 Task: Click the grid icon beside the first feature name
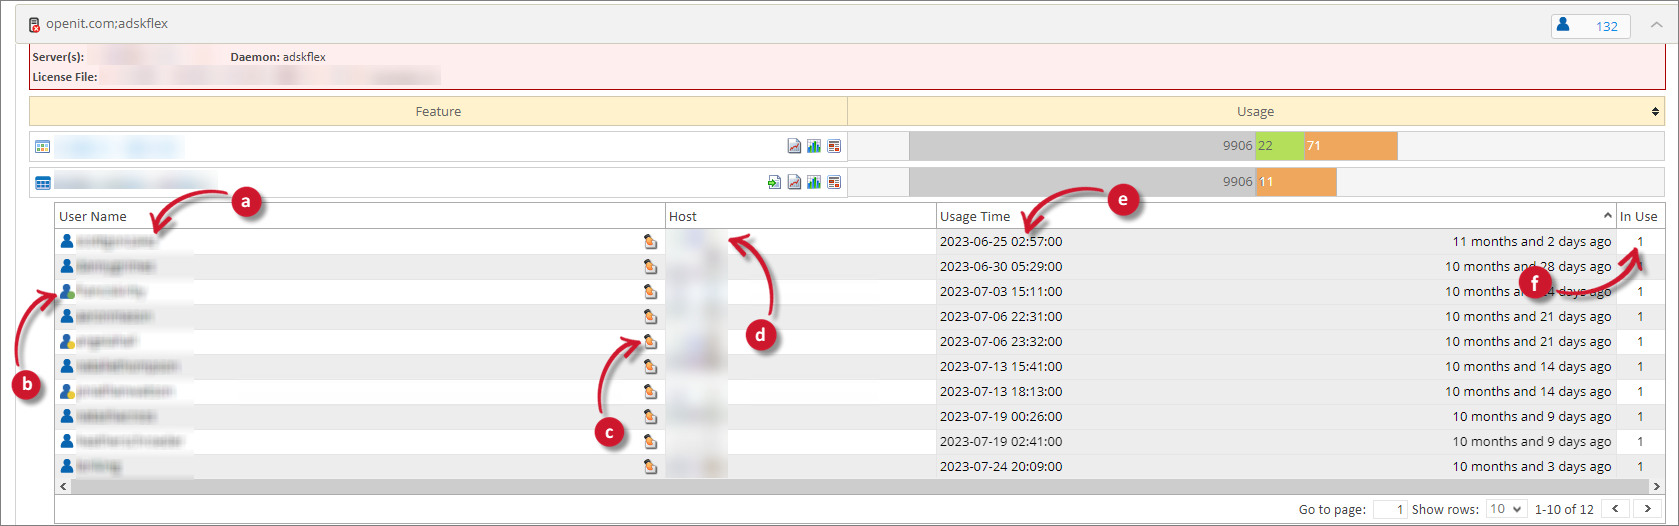(42, 147)
